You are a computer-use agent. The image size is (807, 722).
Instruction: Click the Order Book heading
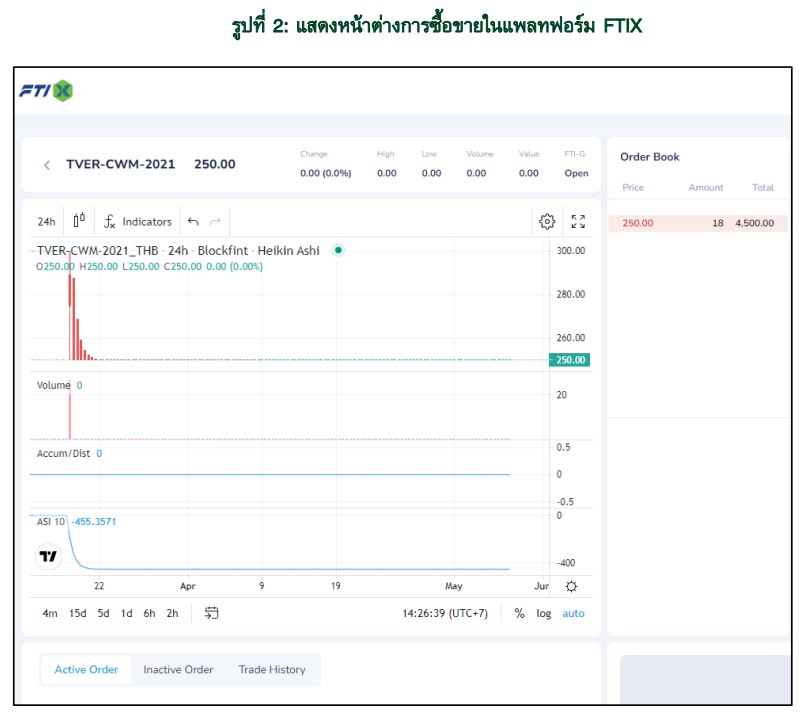click(x=650, y=157)
